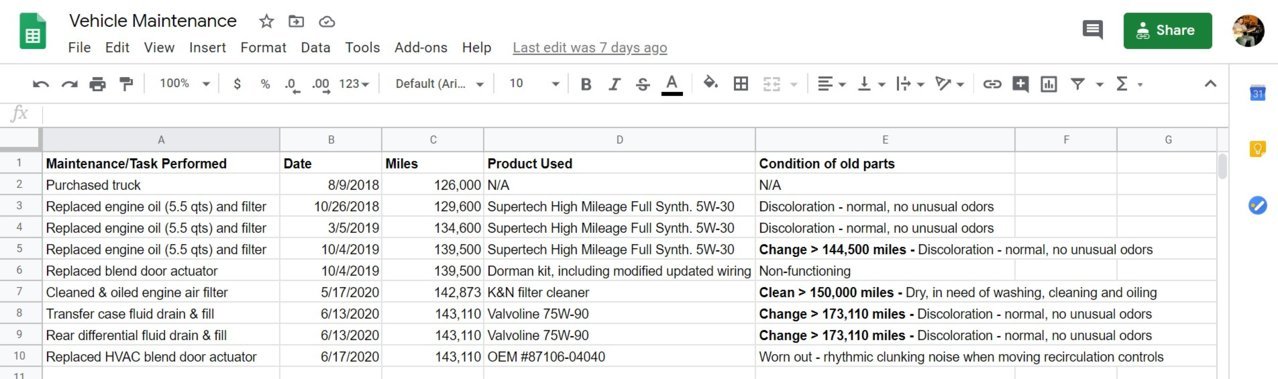Redo the last action
This screenshot has height=379, width=1278.
(69, 84)
